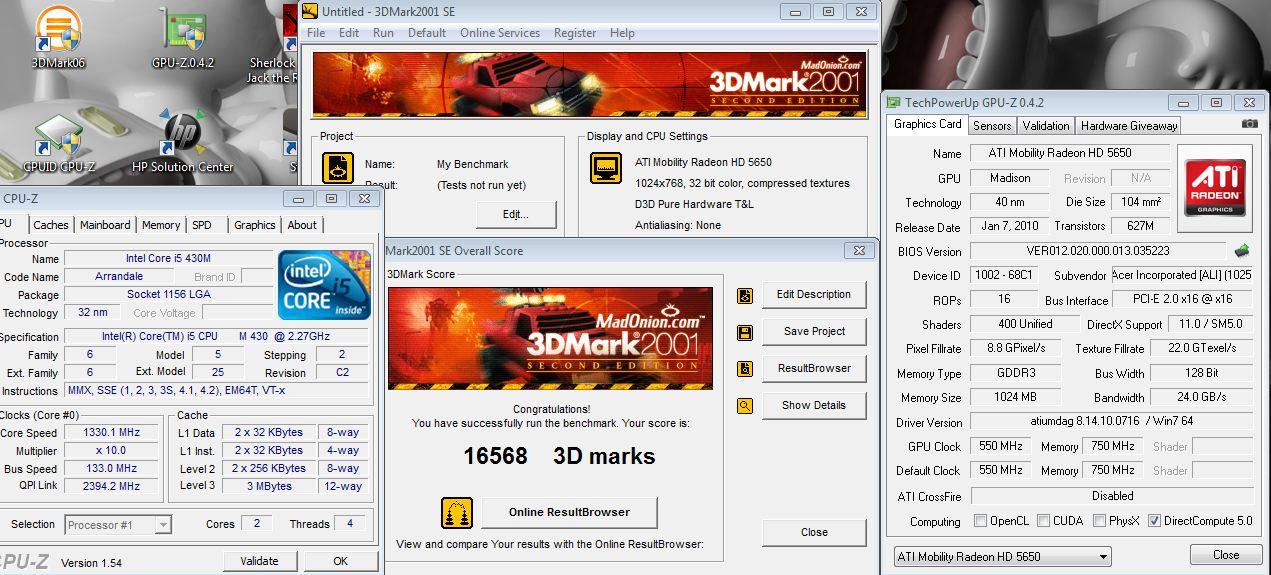Screen dimensions: 1271x575
Task: Click the ResultBrowser icon
Action: point(745,369)
